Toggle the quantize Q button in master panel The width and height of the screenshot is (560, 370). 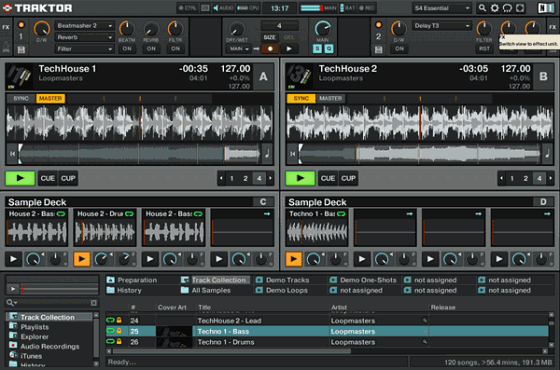(x=329, y=49)
